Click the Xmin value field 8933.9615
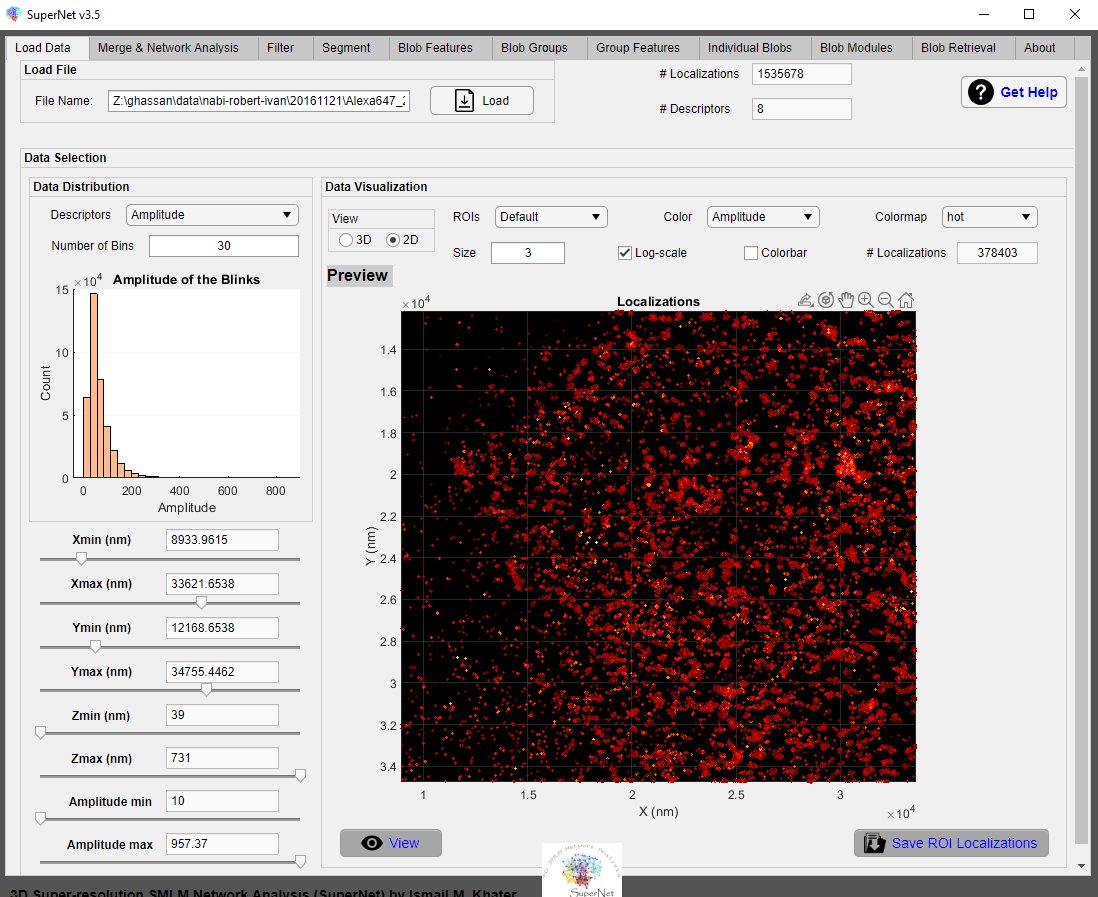 pyautogui.click(x=222, y=540)
